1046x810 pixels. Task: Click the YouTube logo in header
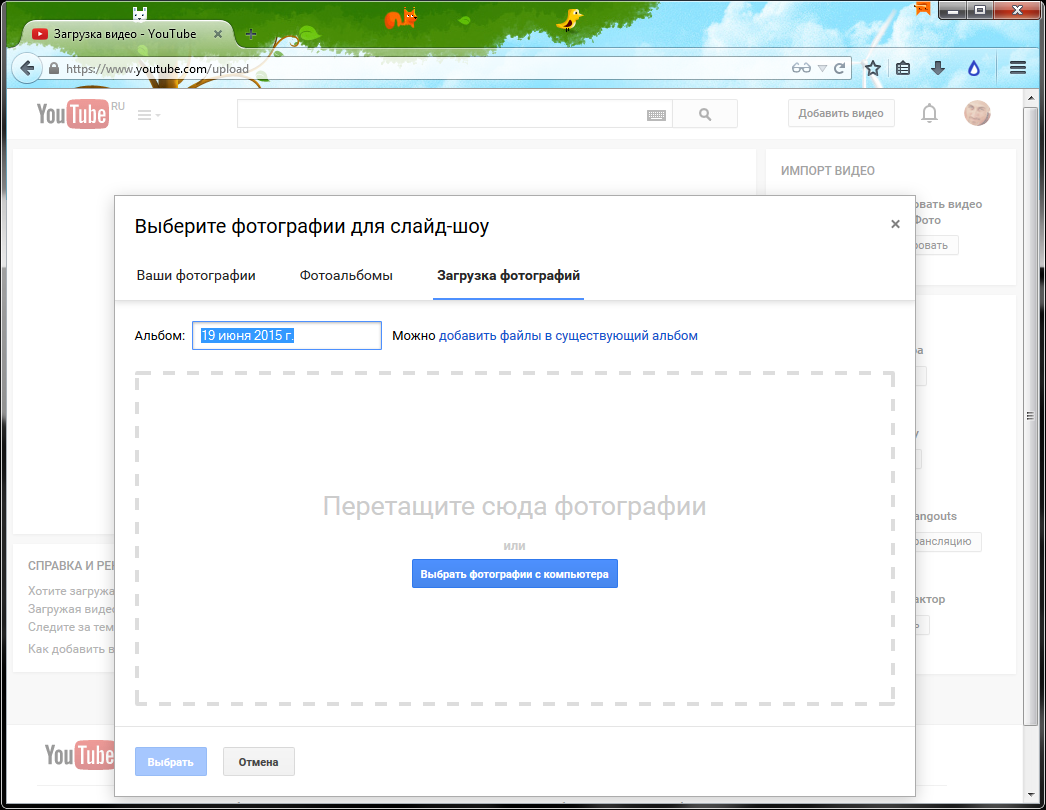tap(72, 114)
